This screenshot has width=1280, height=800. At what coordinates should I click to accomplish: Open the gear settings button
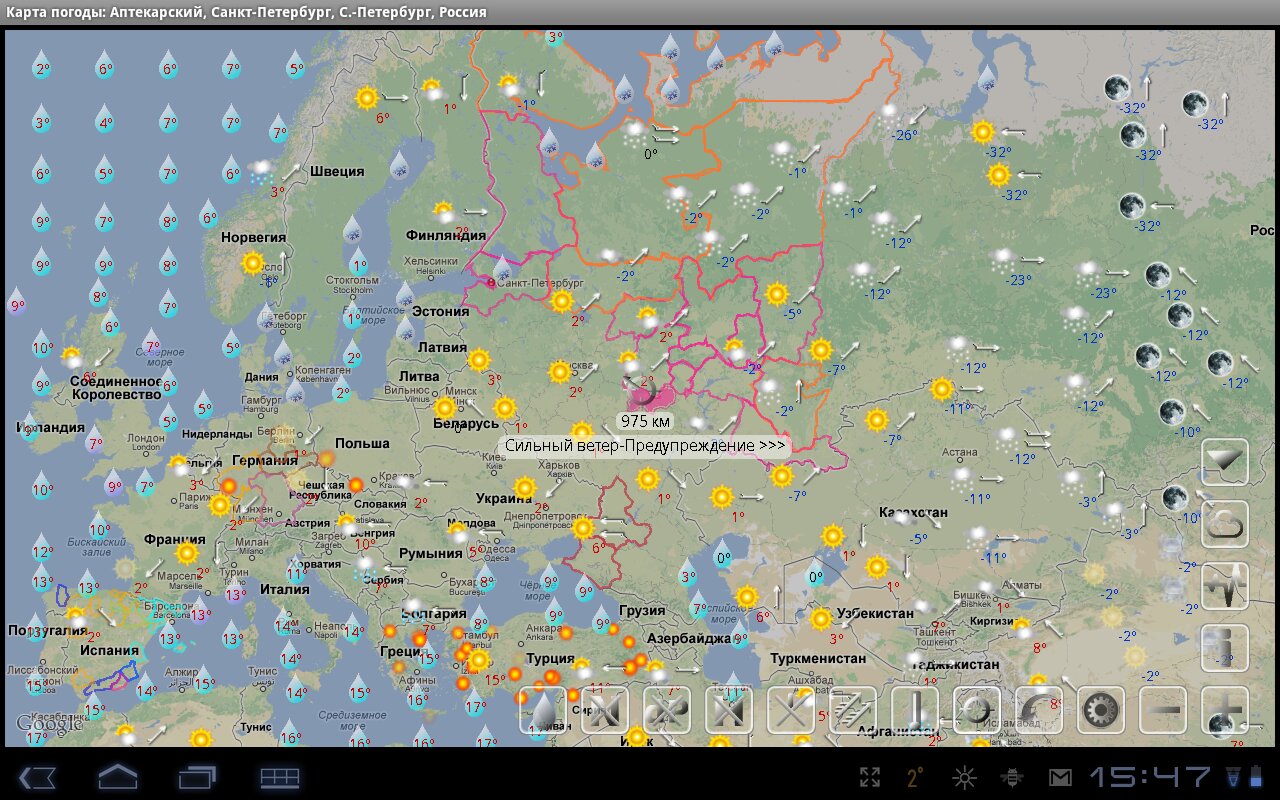pos(1101,711)
